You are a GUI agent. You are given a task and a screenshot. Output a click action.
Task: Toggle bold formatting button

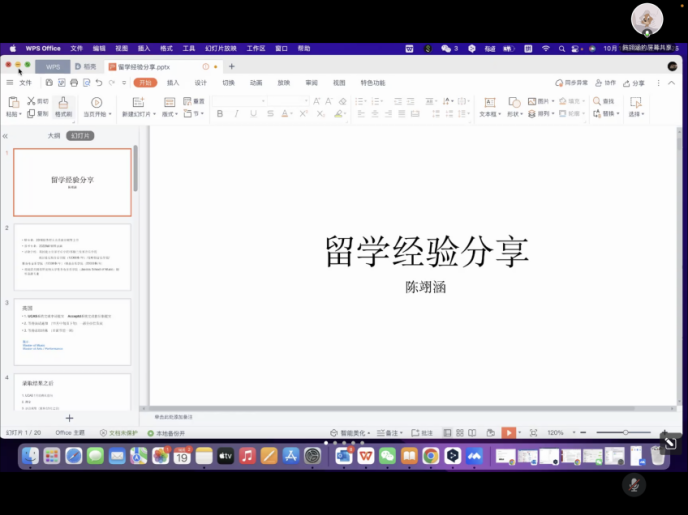coord(219,114)
